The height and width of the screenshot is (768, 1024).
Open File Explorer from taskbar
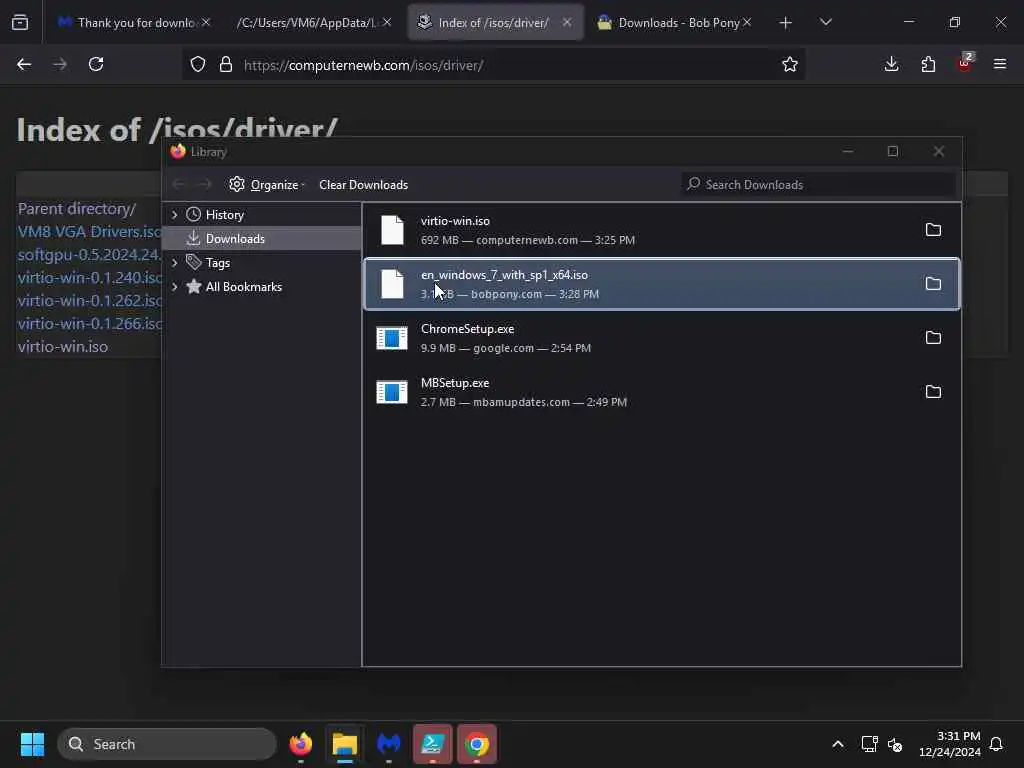(x=345, y=744)
